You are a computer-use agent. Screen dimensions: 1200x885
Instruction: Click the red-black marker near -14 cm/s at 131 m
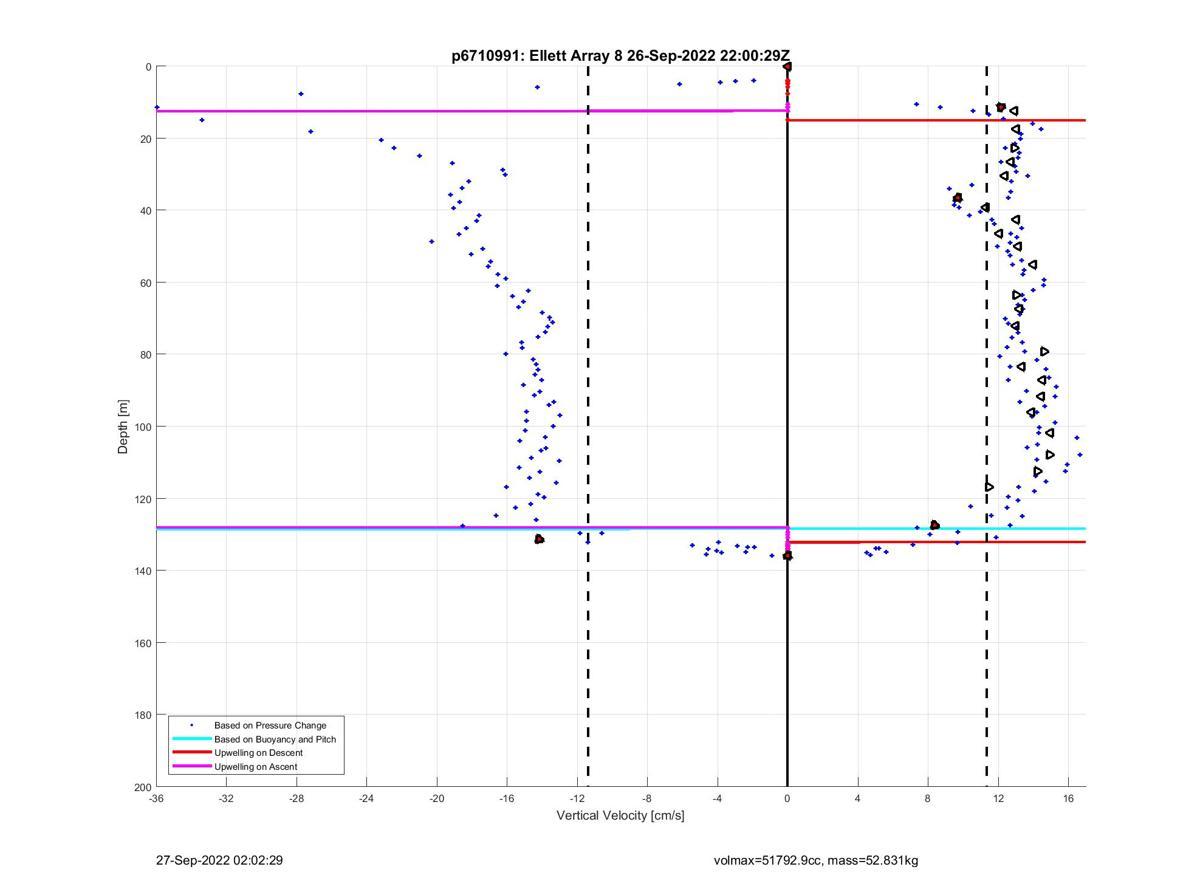pyautogui.click(x=539, y=539)
